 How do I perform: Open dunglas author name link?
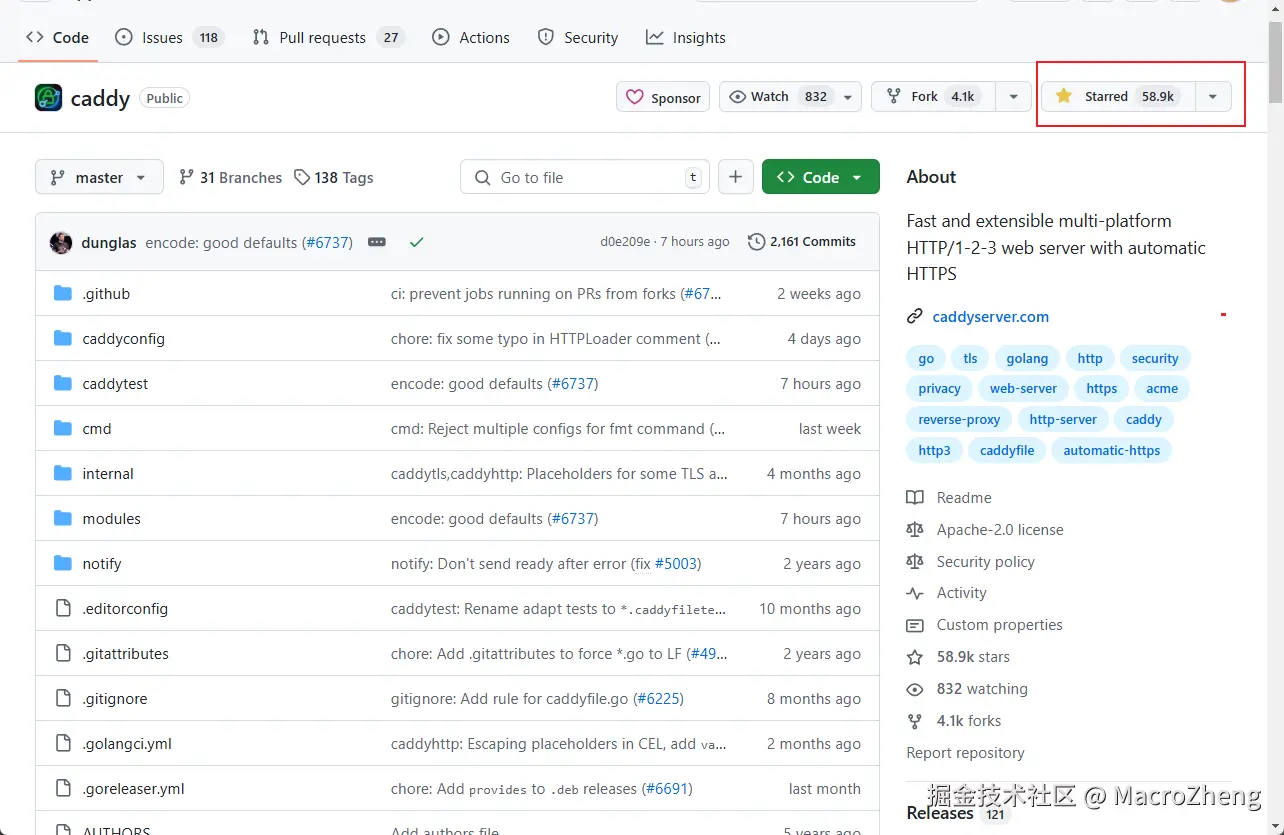coord(109,242)
